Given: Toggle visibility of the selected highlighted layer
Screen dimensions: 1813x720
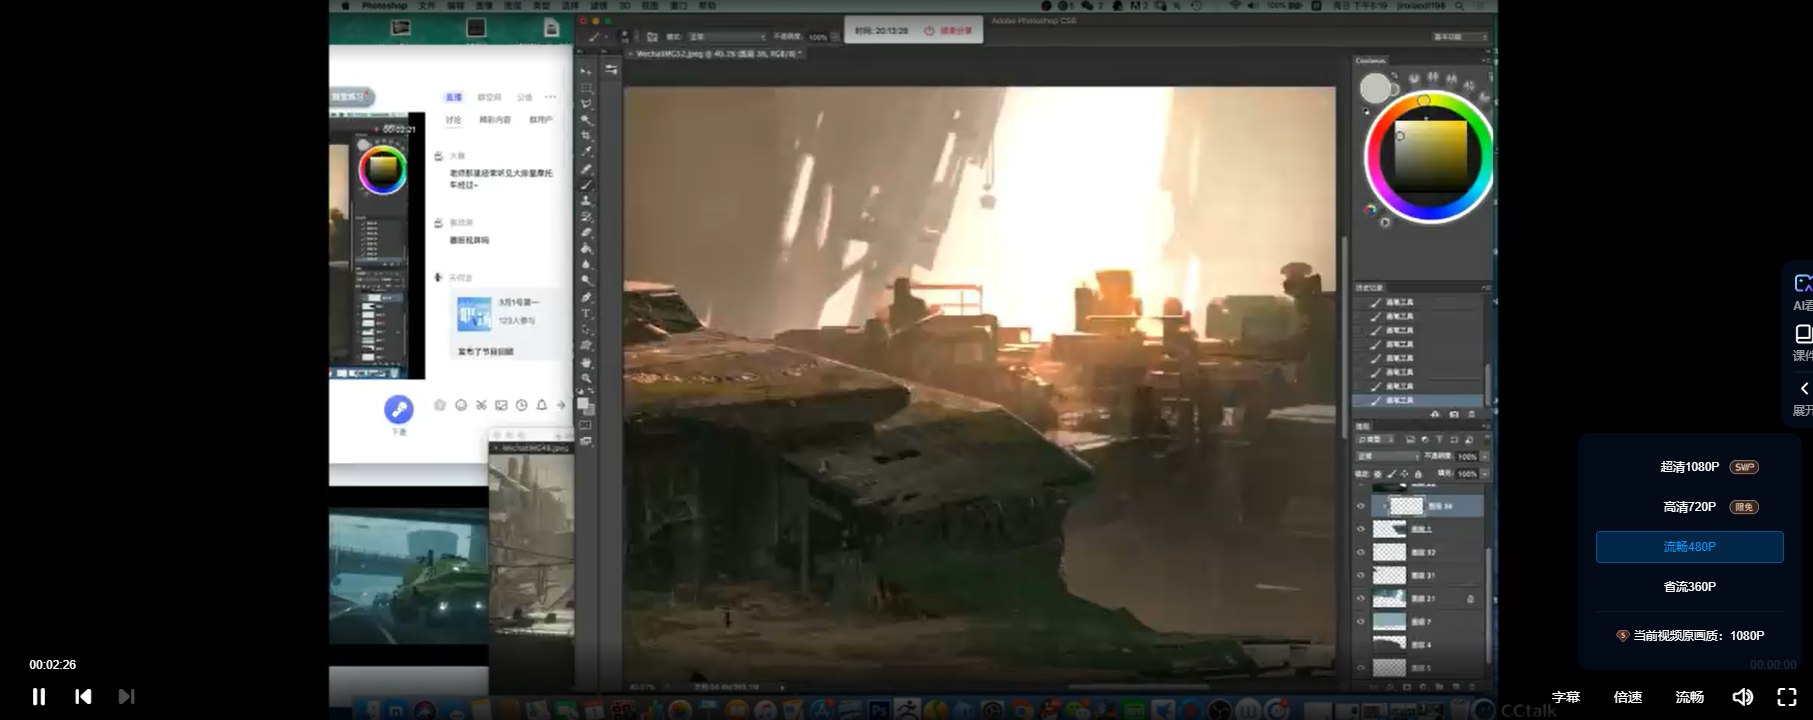Looking at the screenshot, I should click(1360, 506).
